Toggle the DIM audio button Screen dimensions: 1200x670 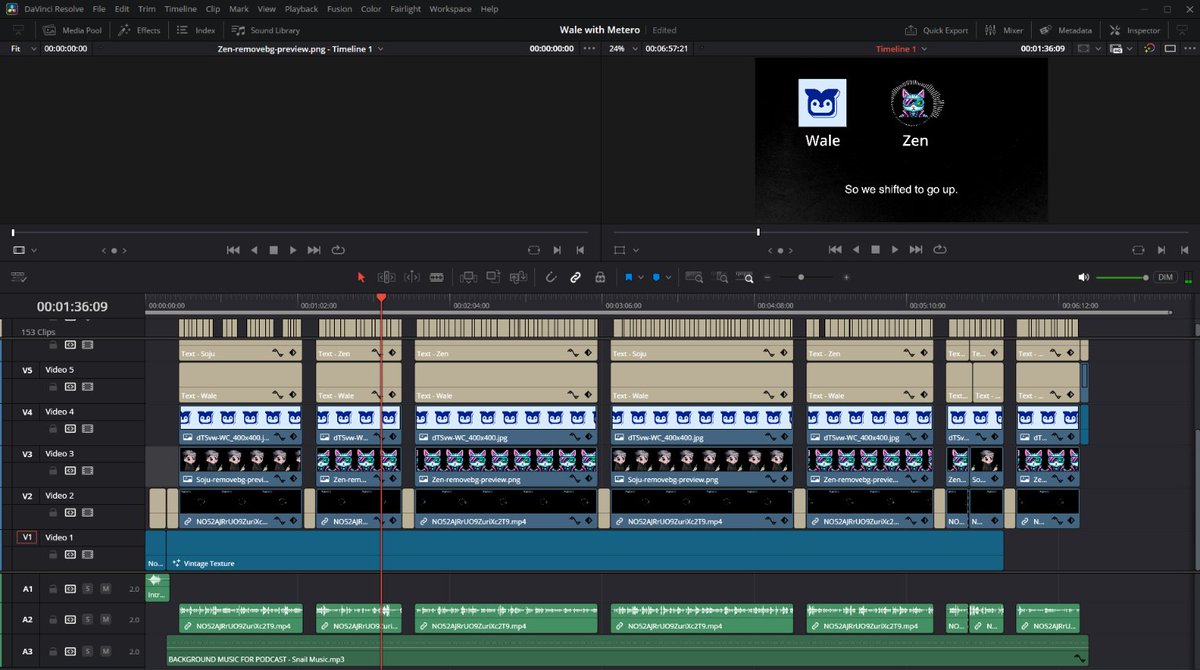point(1165,277)
